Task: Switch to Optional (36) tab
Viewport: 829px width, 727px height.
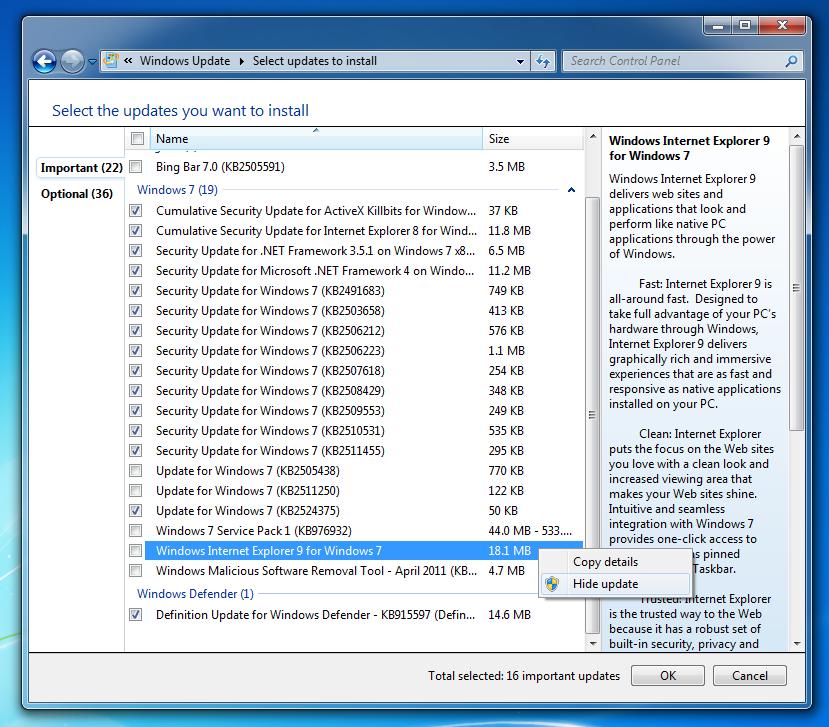Action: click(x=77, y=194)
